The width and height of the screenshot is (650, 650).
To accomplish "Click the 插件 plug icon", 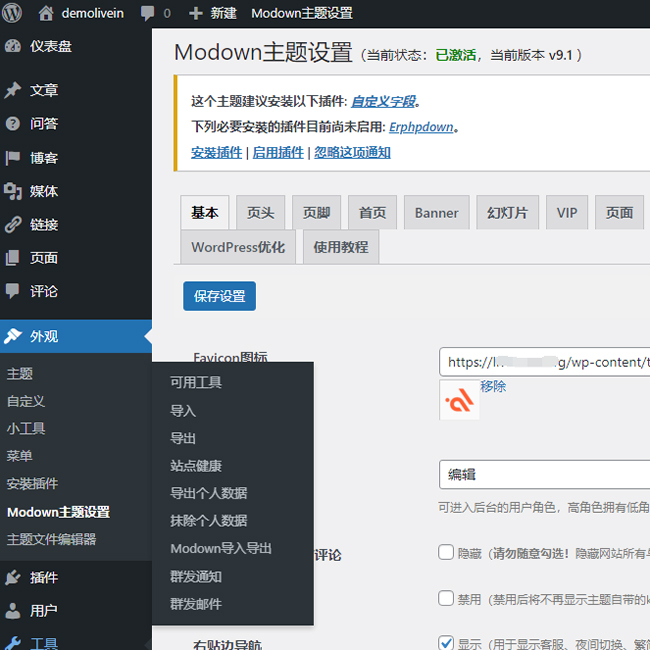I will pos(13,577).
